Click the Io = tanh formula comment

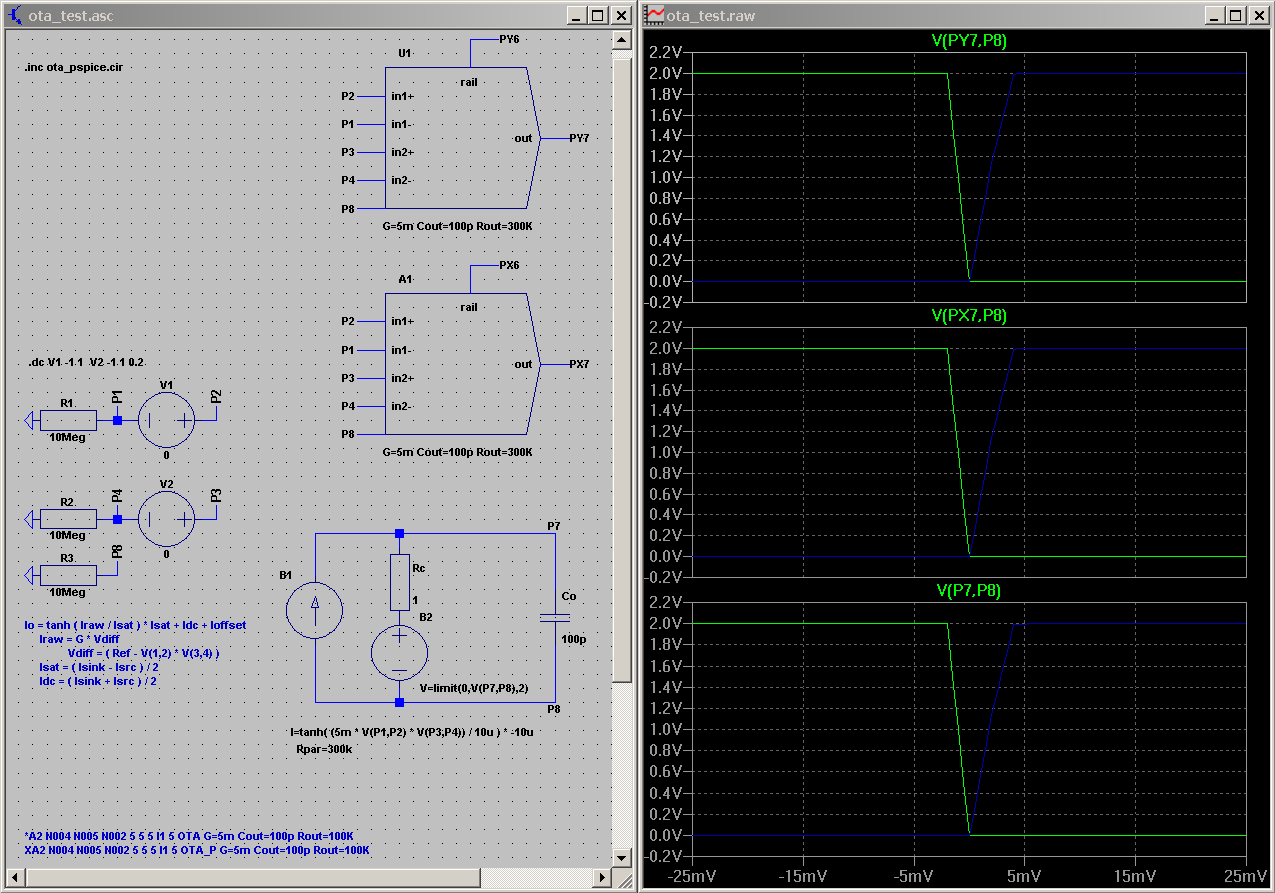tap(135, 625)
